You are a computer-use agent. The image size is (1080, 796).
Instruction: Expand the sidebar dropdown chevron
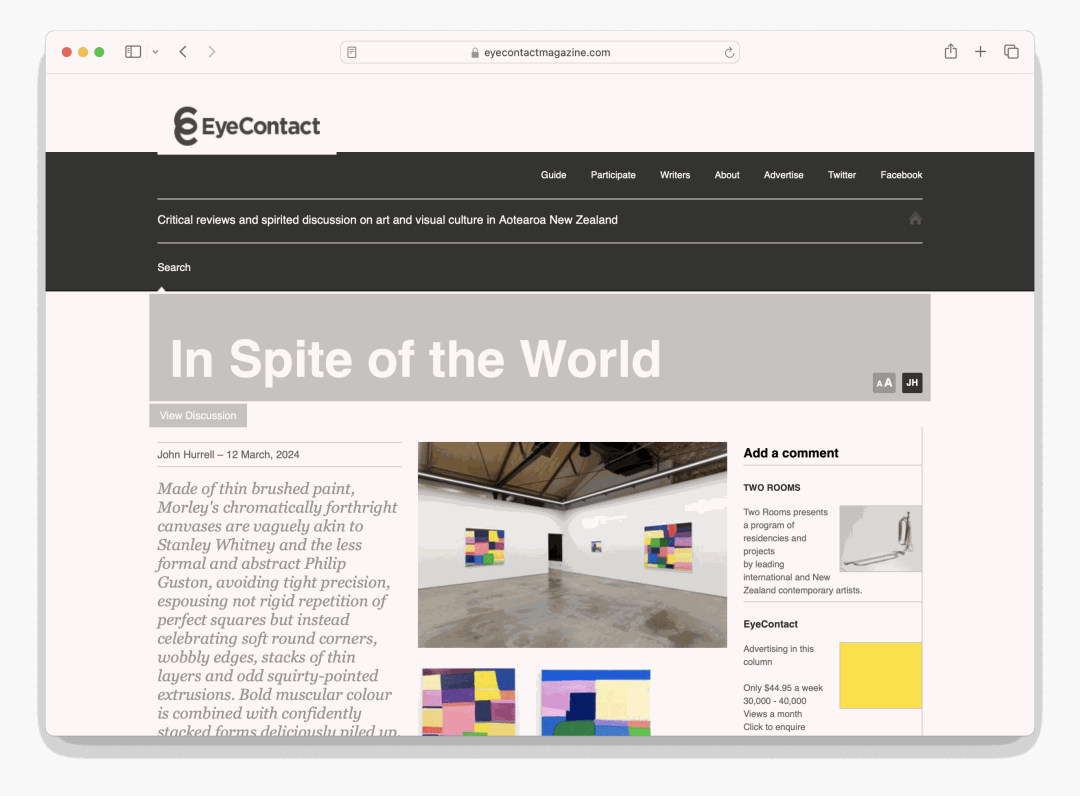tap(155, 52)
